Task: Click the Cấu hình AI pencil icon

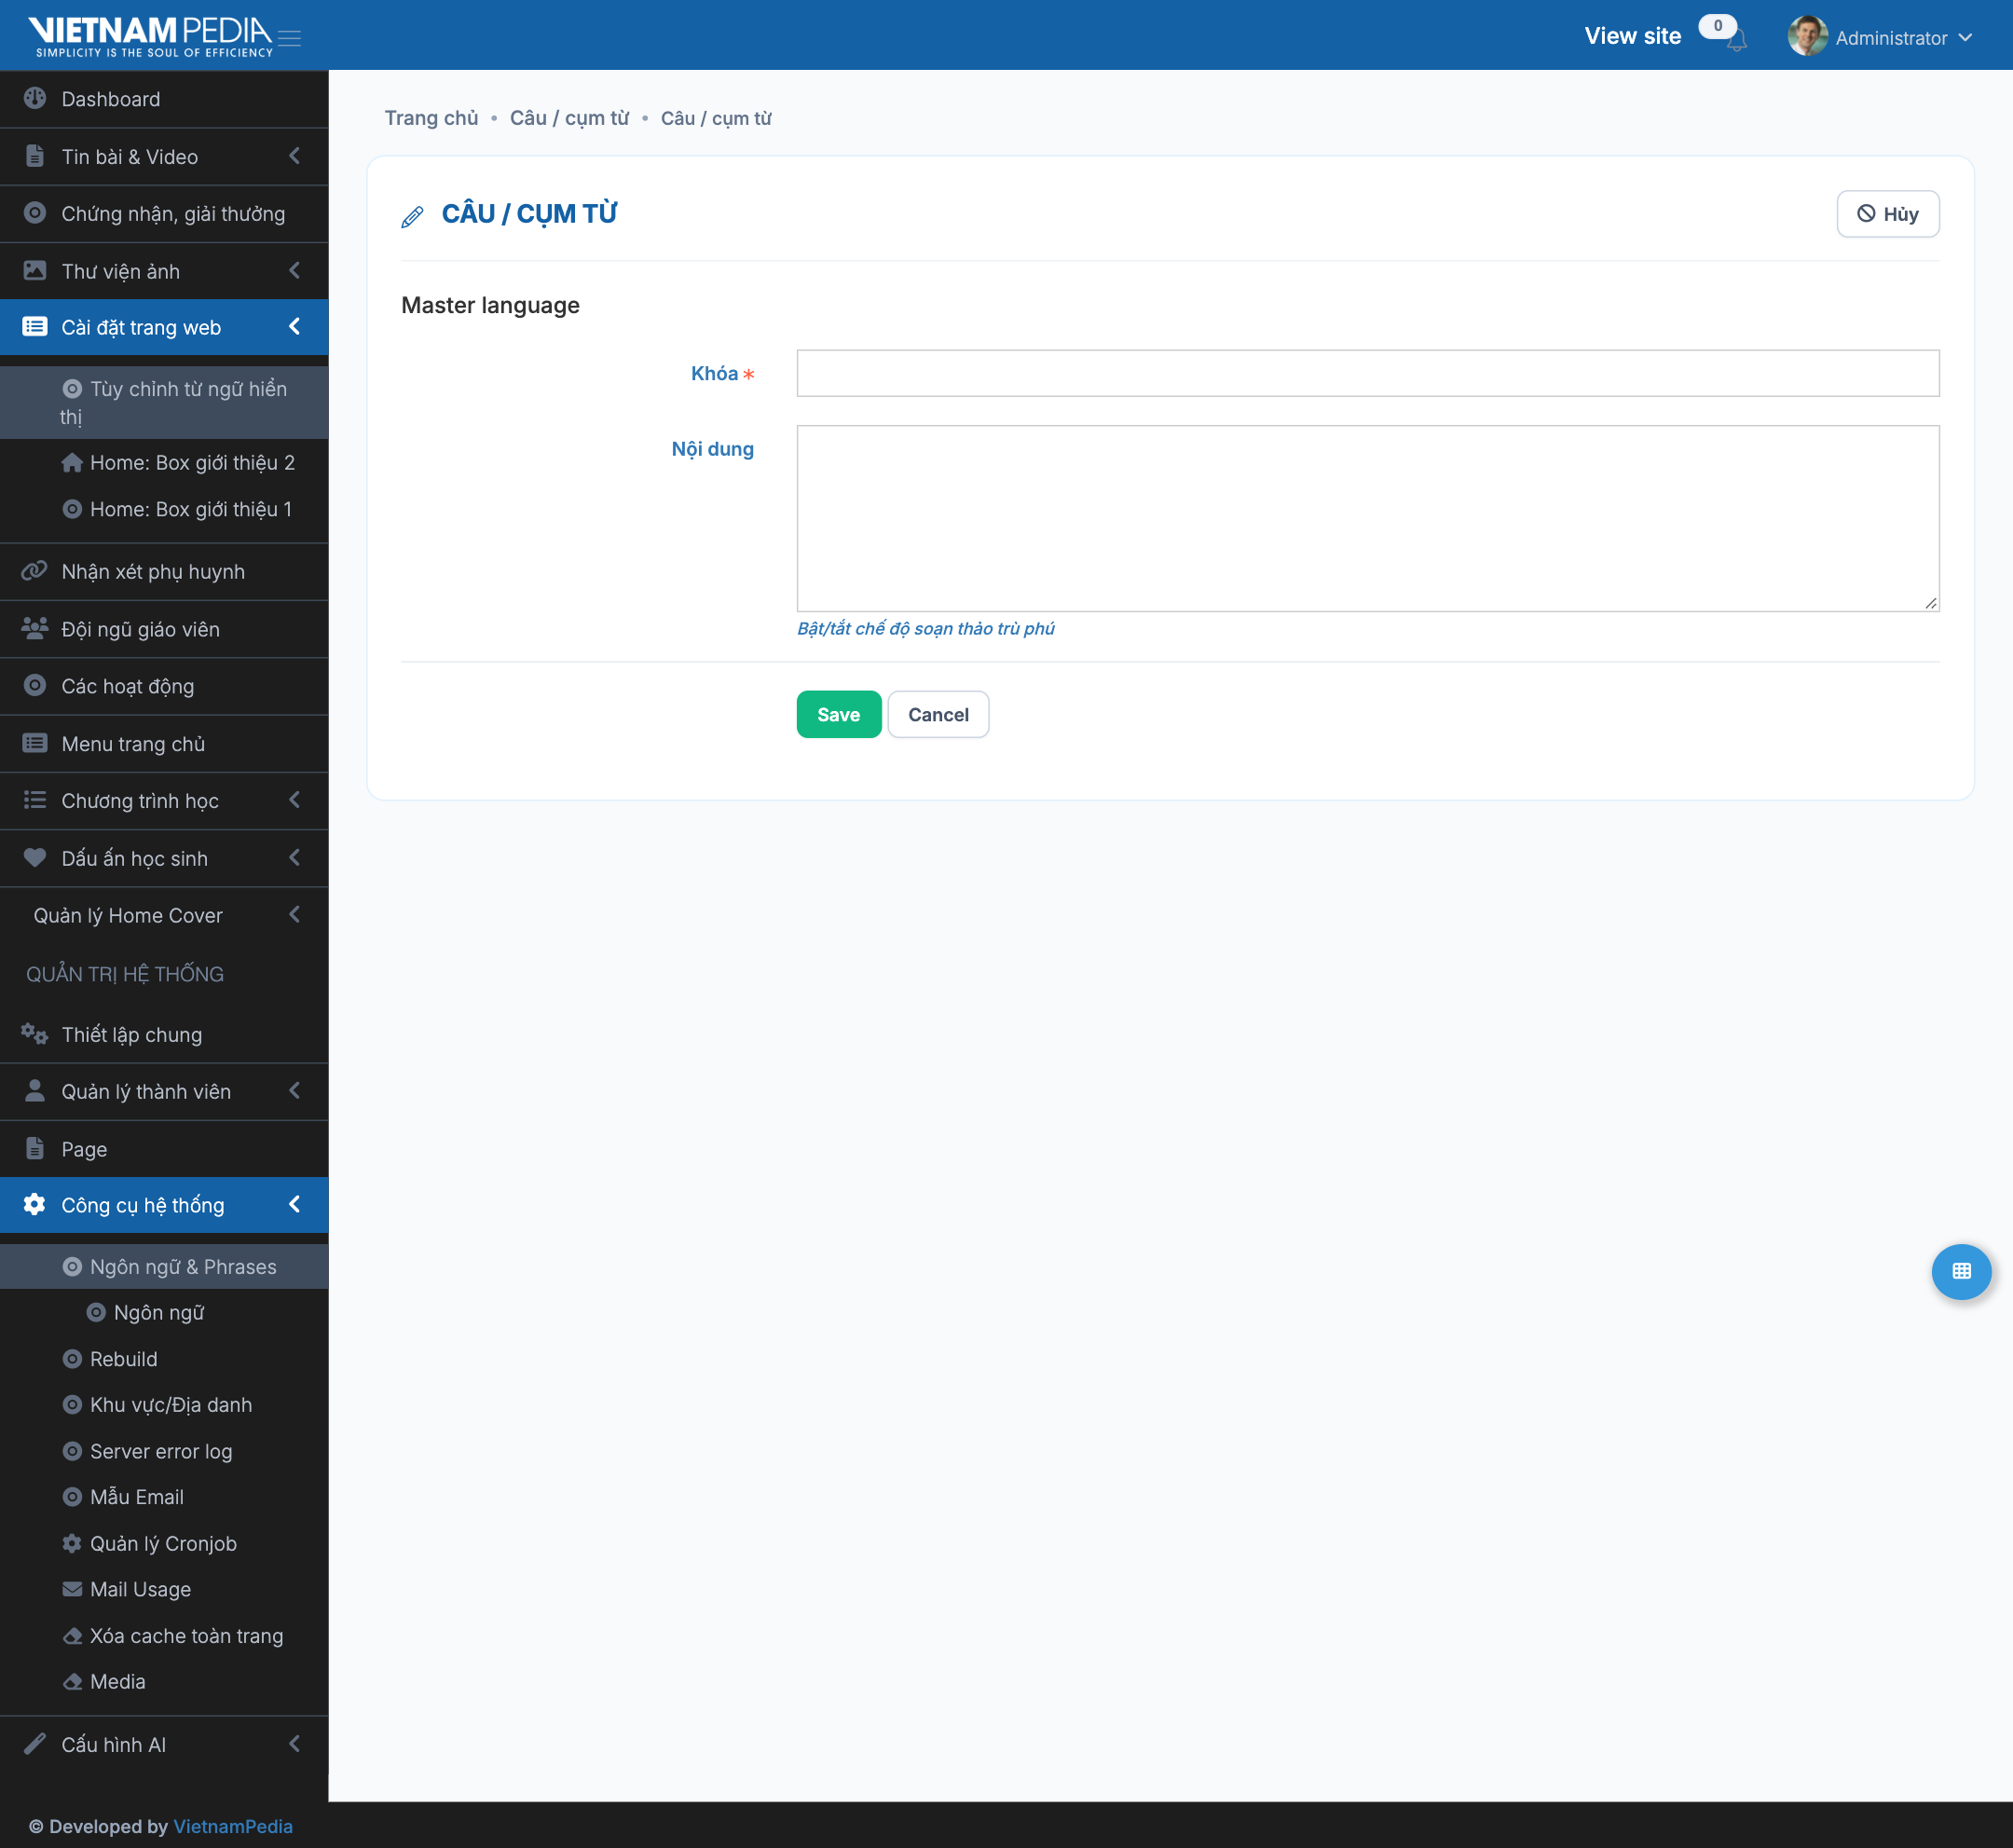Action: pyautogui.click(x=35, y=1743)
